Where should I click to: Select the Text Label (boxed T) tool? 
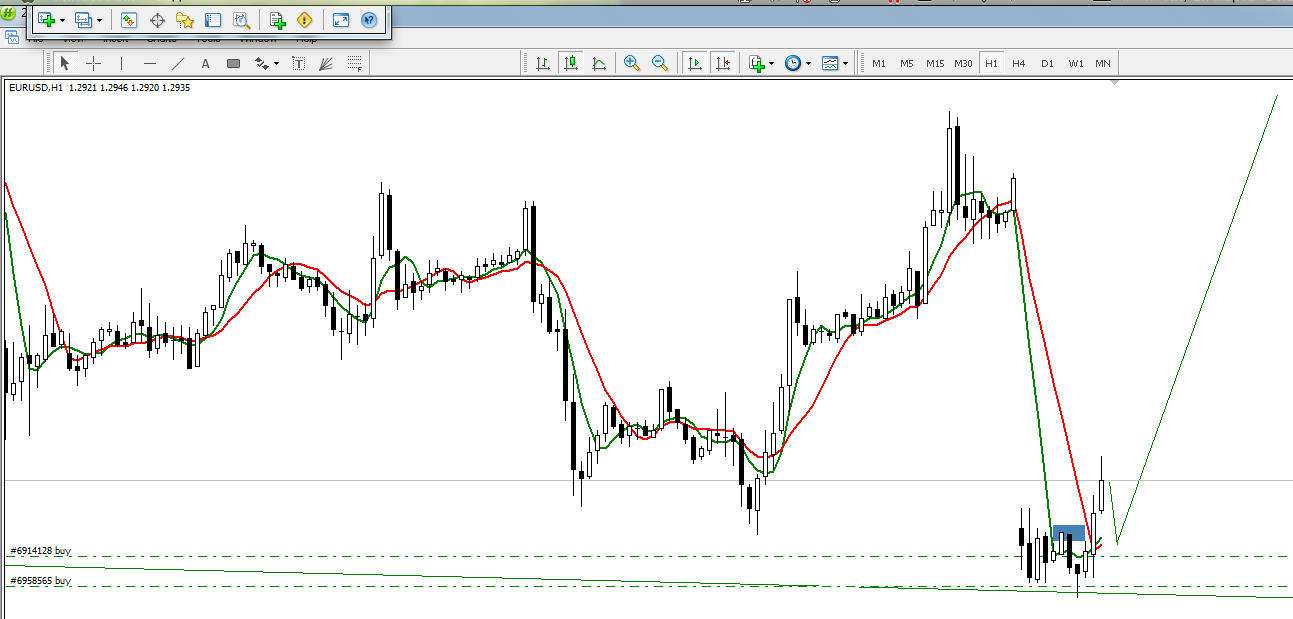coord(298,63)
